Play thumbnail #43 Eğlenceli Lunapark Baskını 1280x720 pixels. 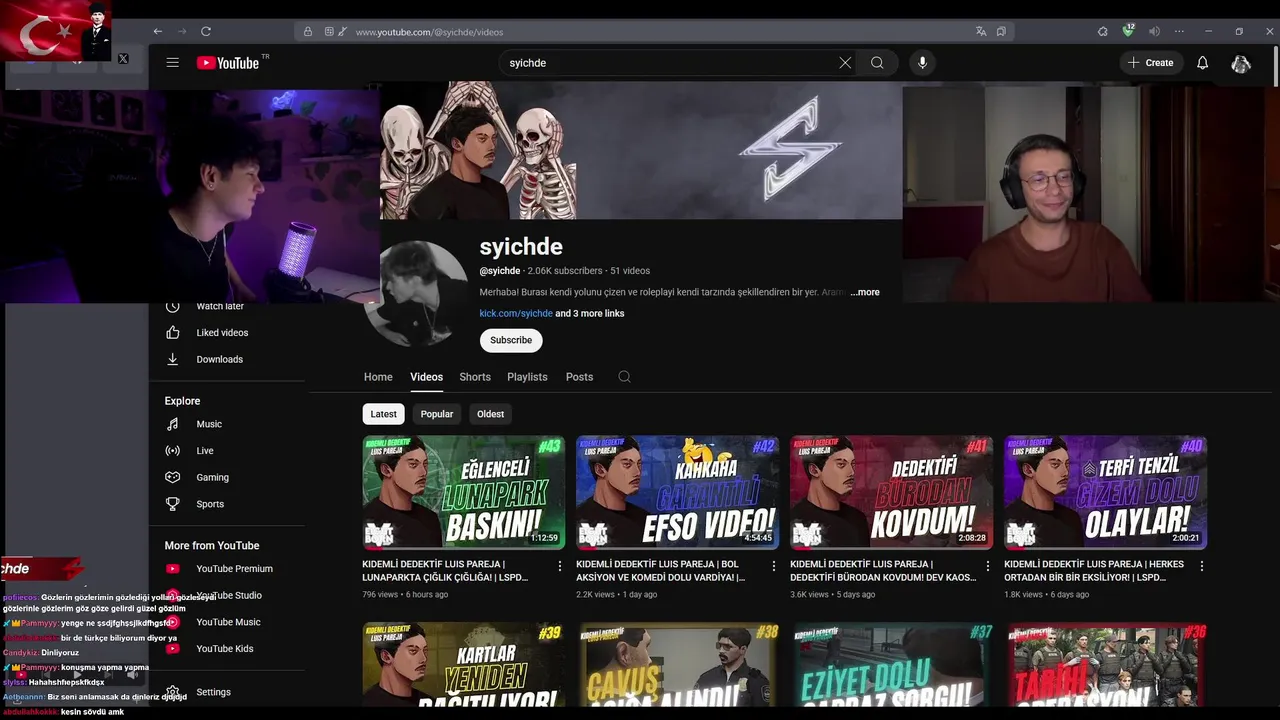[x=463, y=492]
